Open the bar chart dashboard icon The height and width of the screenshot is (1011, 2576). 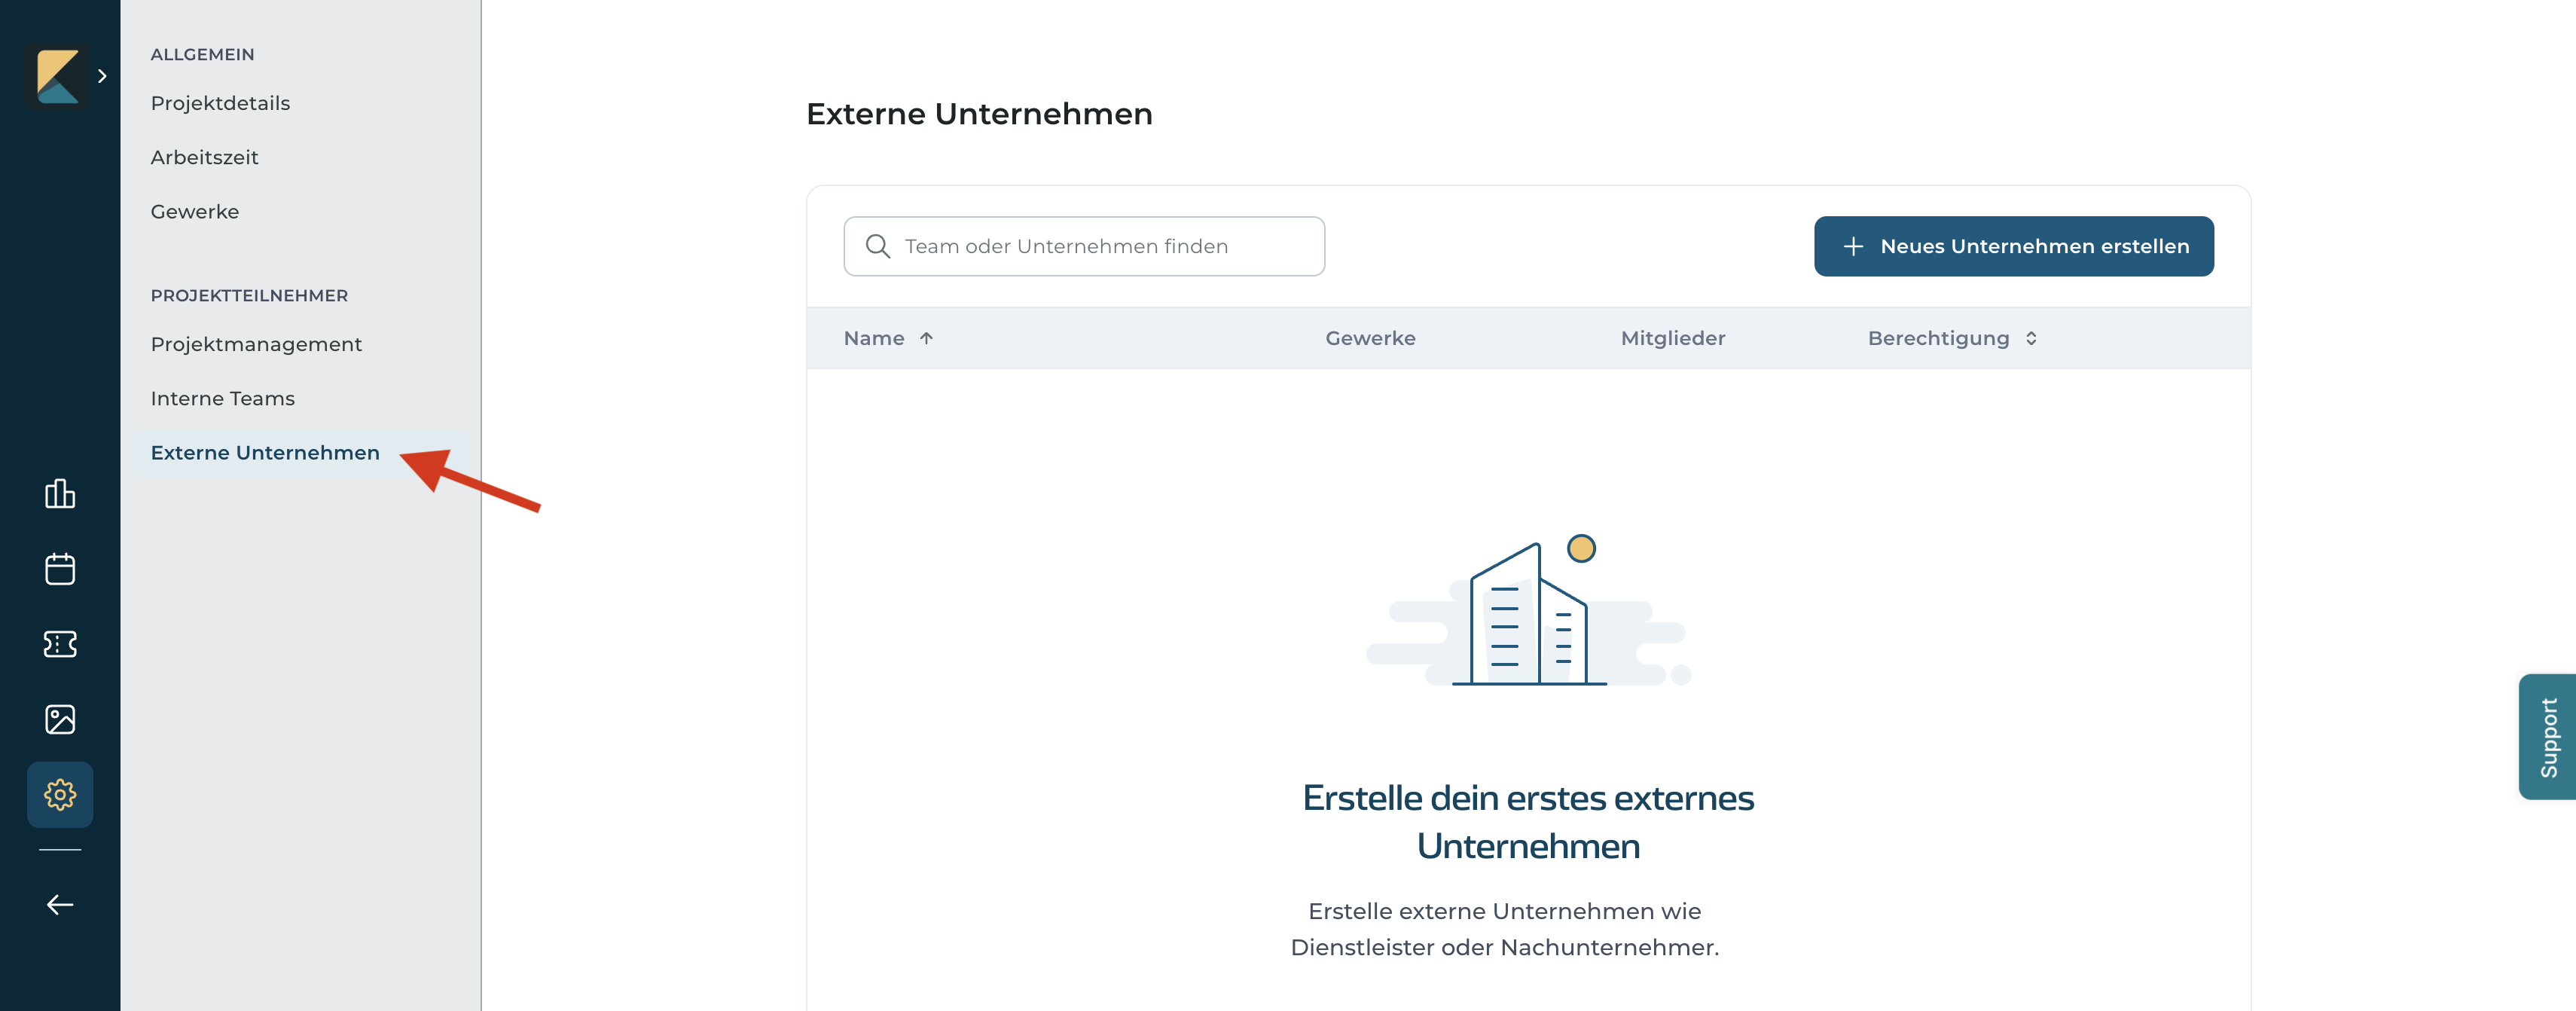[x=60, y=493]
